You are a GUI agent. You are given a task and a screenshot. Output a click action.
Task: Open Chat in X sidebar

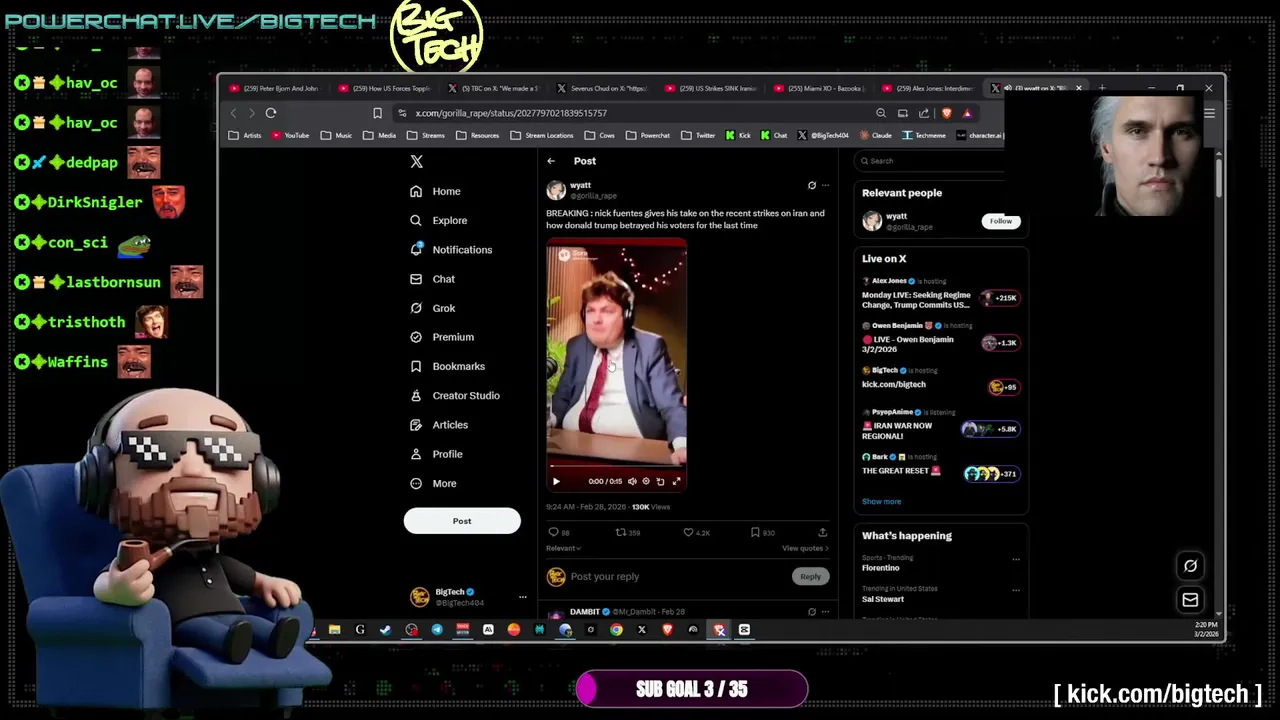click(432, 279)
